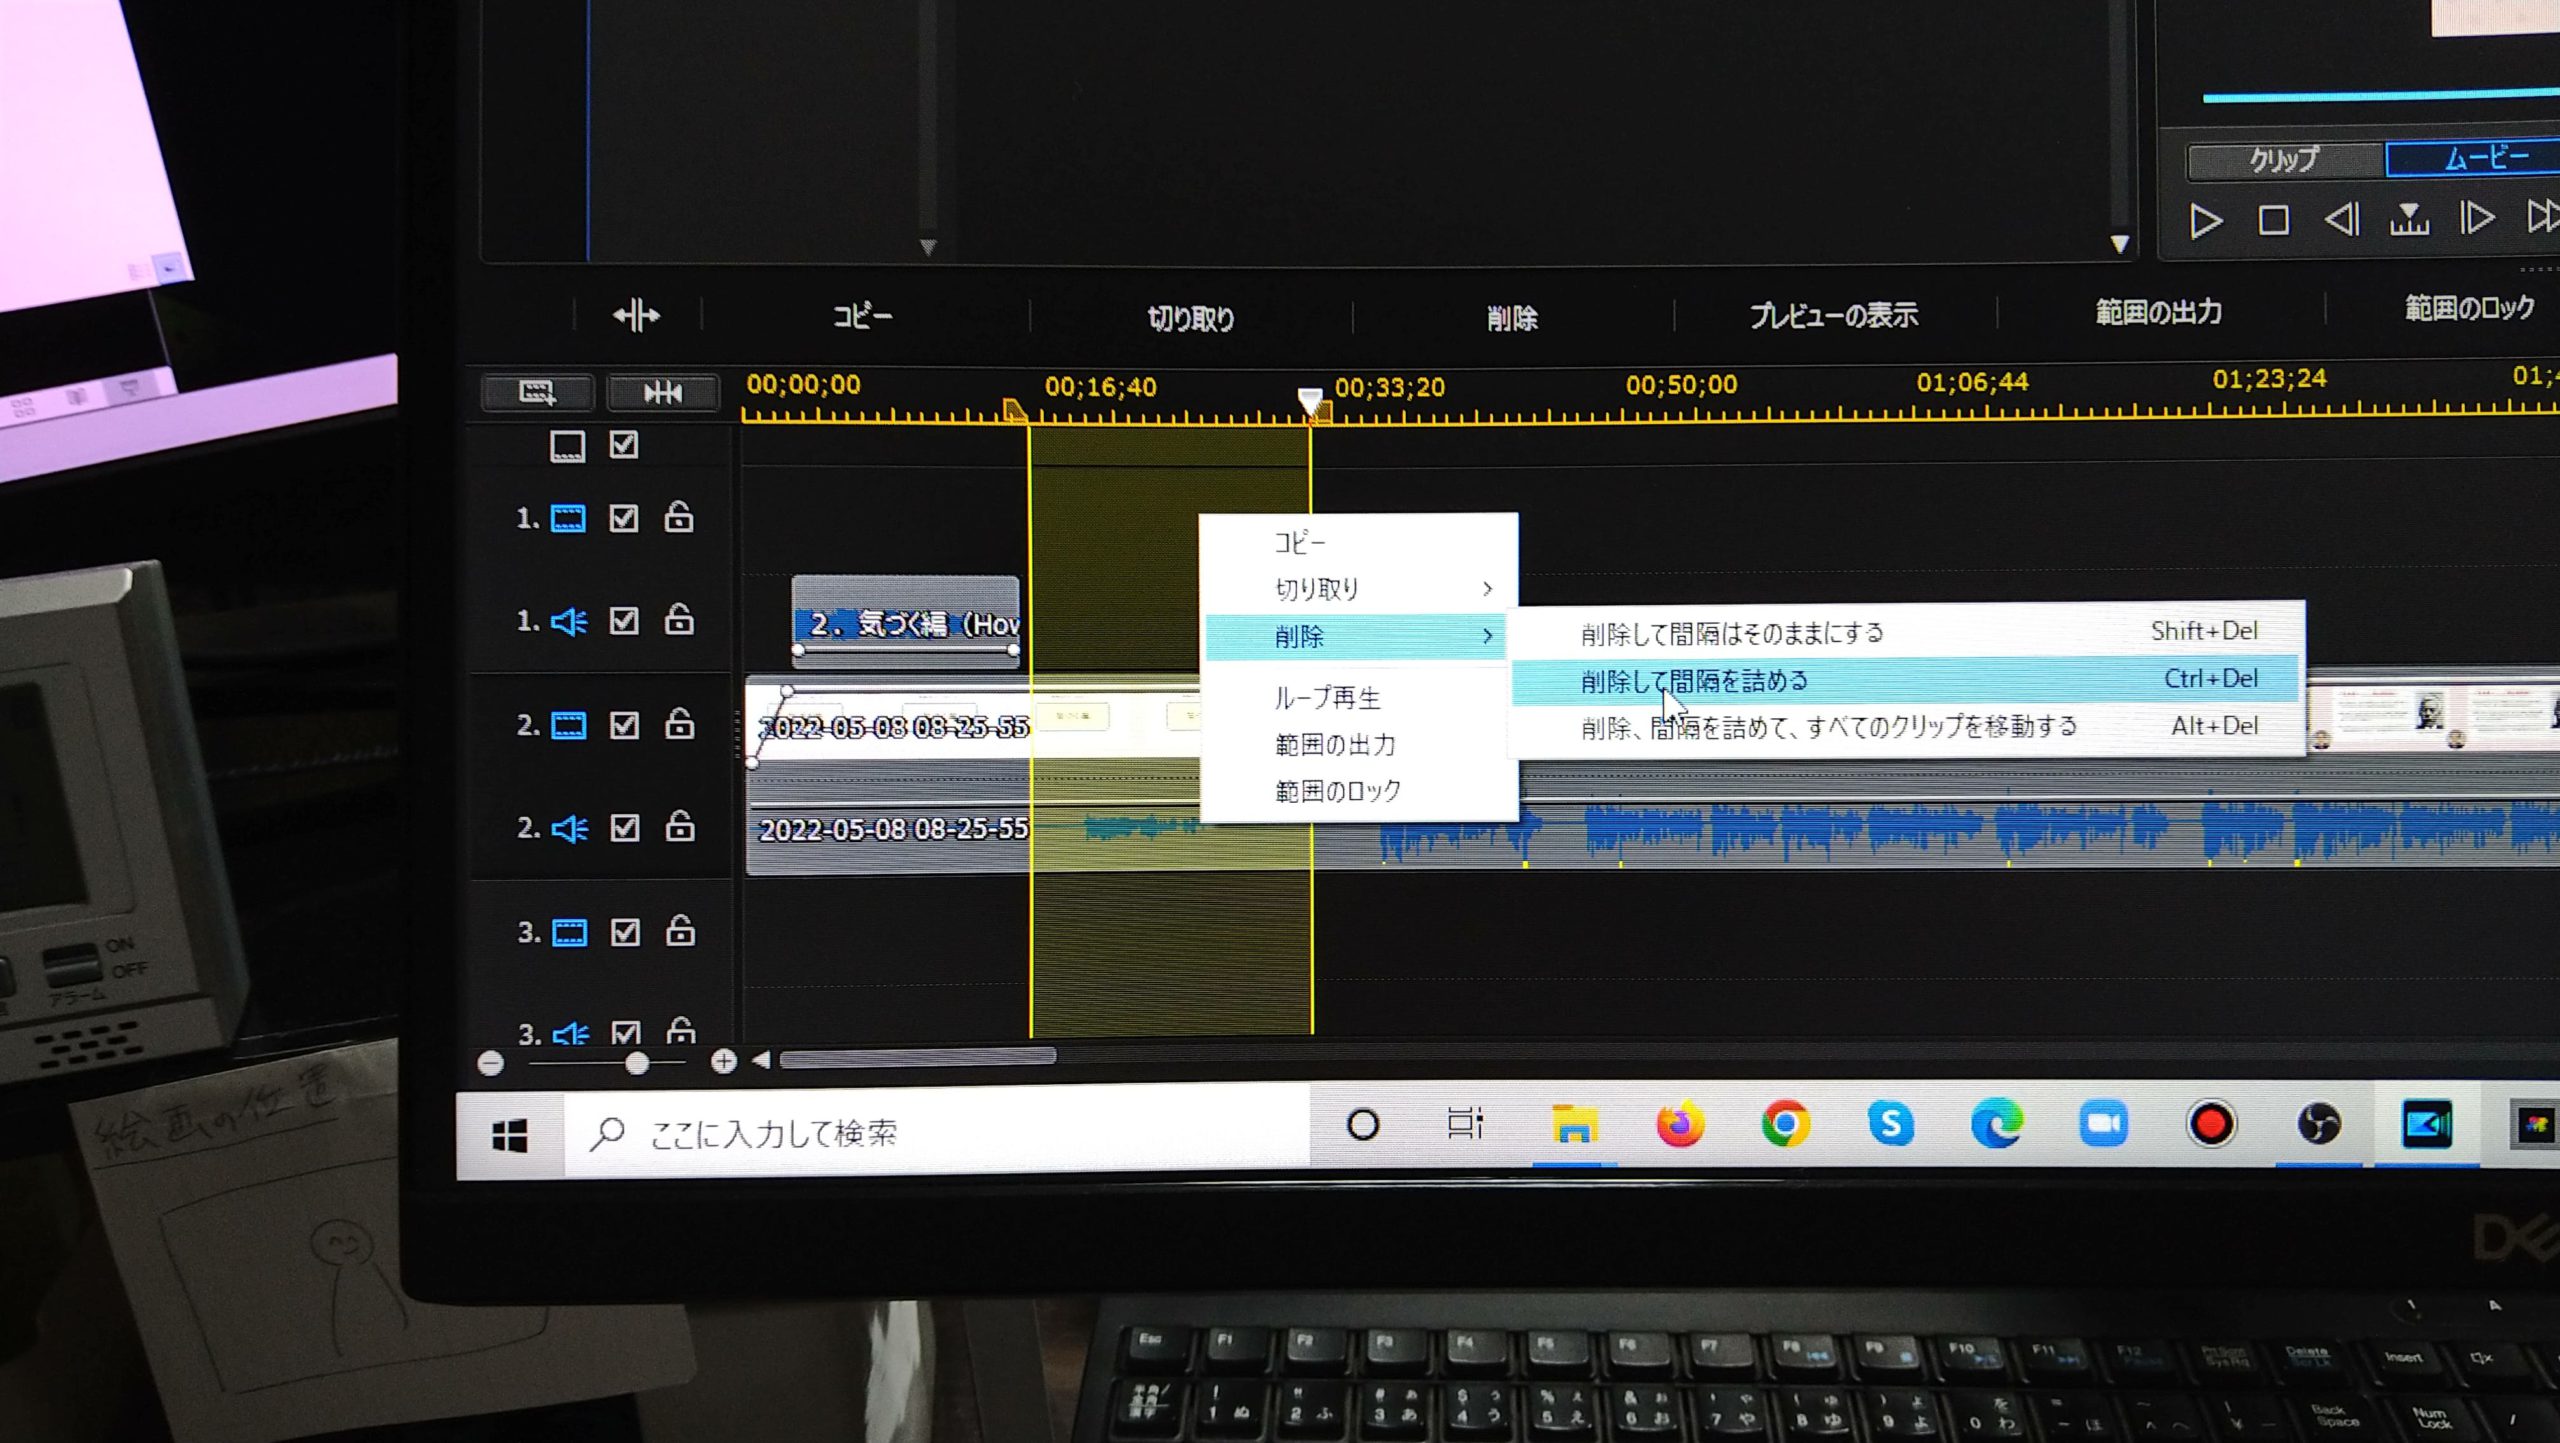Zoom in timeline with plus icon
2560x1443 pixels.
(x=724, y=1061)
